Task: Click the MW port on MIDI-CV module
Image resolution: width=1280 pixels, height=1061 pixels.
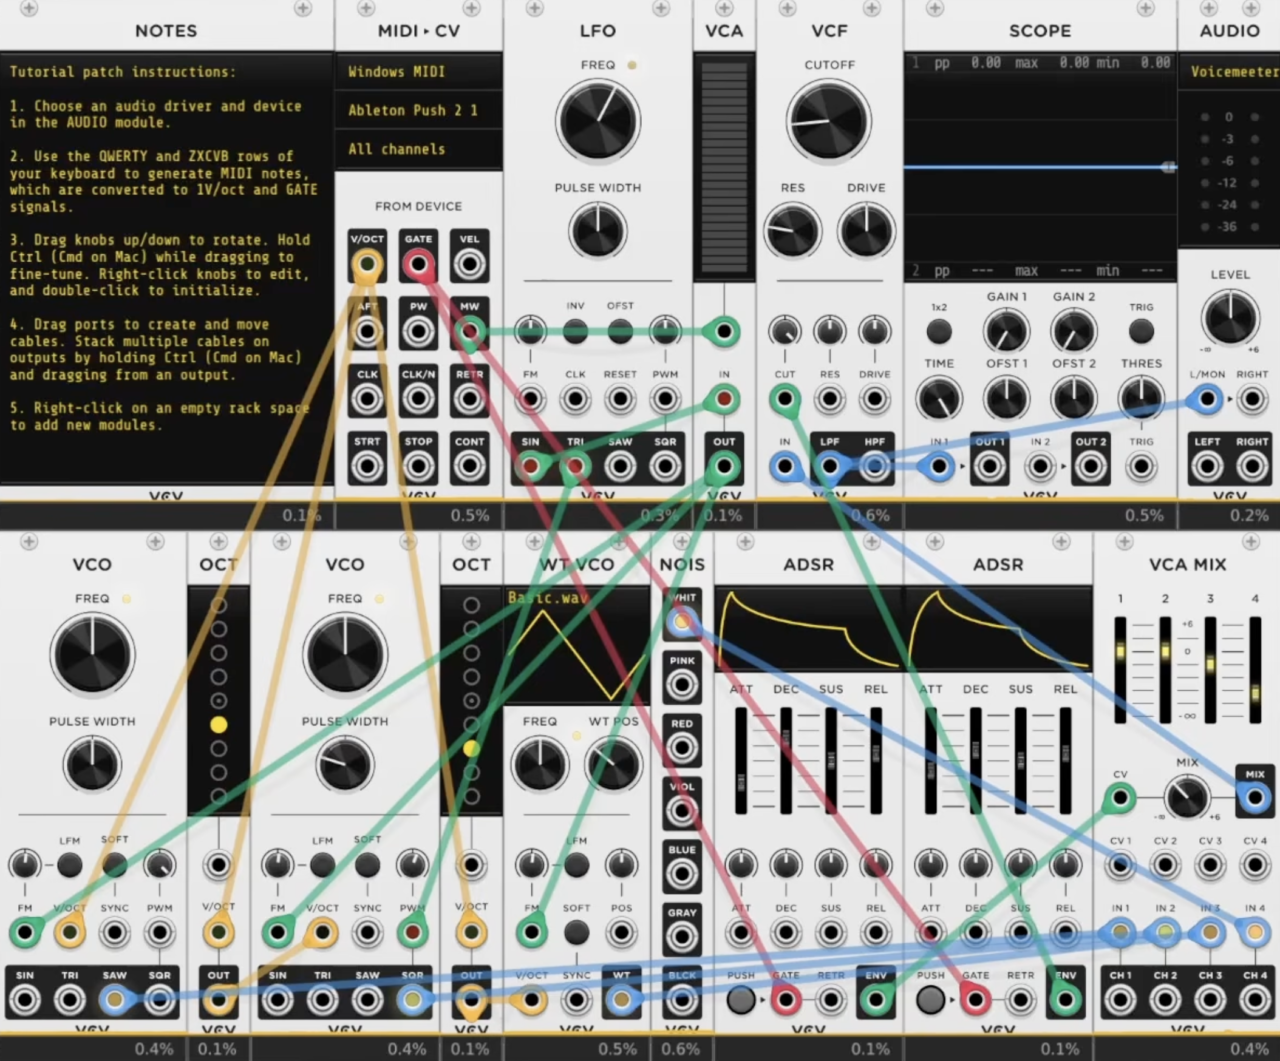Action: (x=469, y=332)
